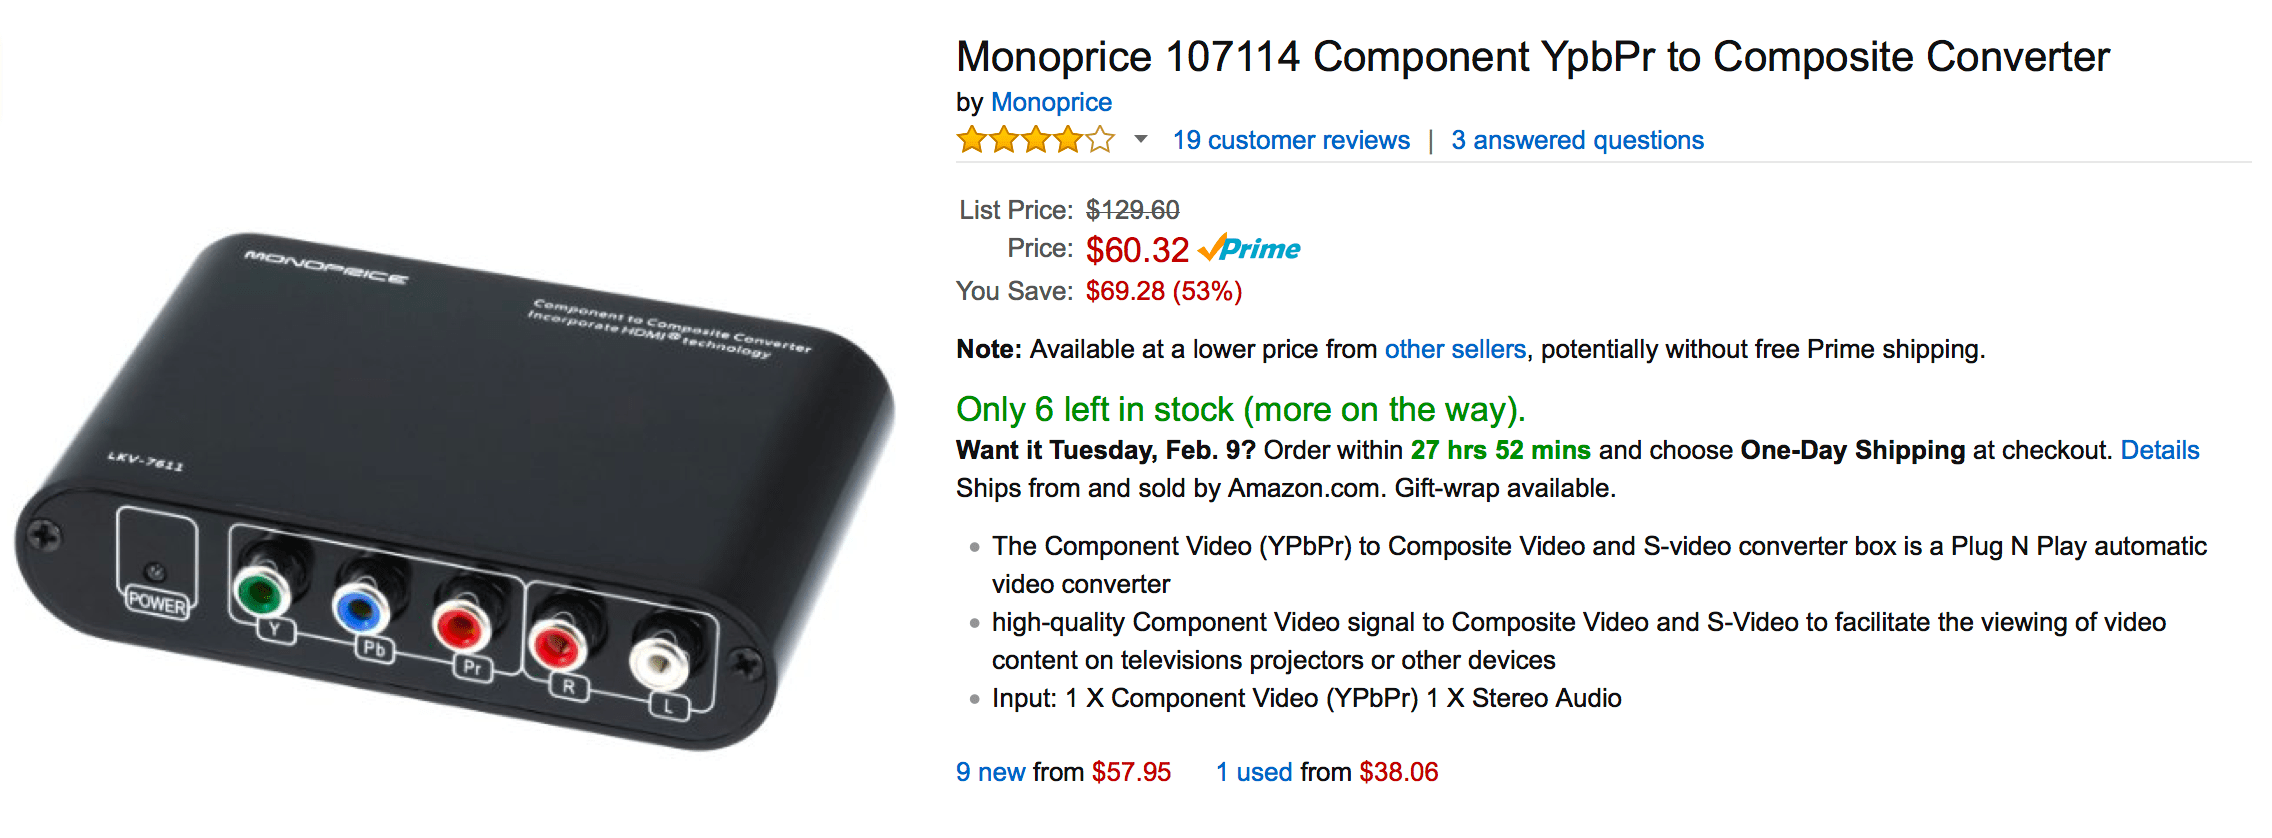View the 3 answered questions
The image size is (2272, 838).
[x=1577, y=140]
